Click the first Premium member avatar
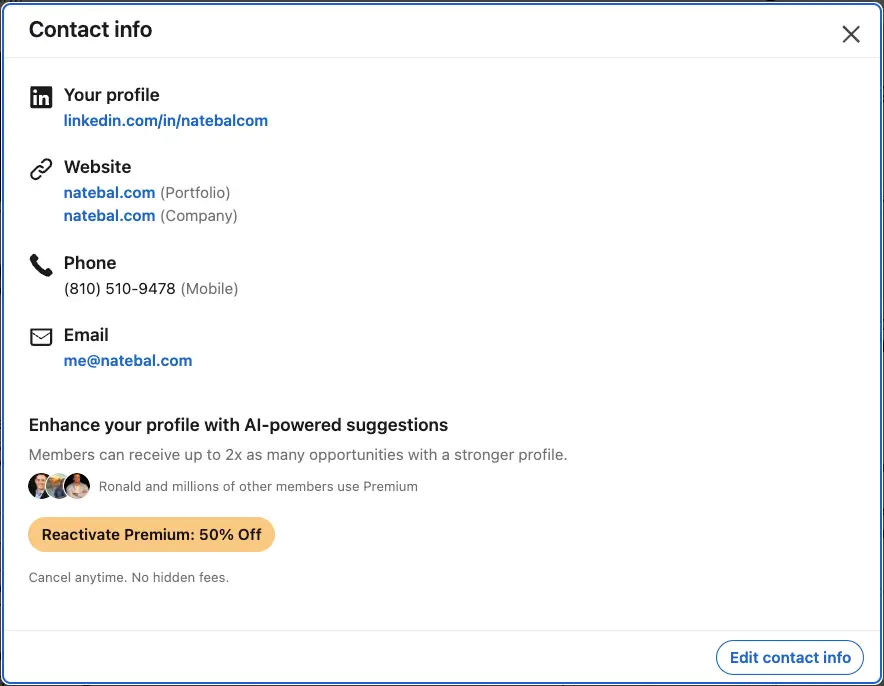 (x=39, y=486)
